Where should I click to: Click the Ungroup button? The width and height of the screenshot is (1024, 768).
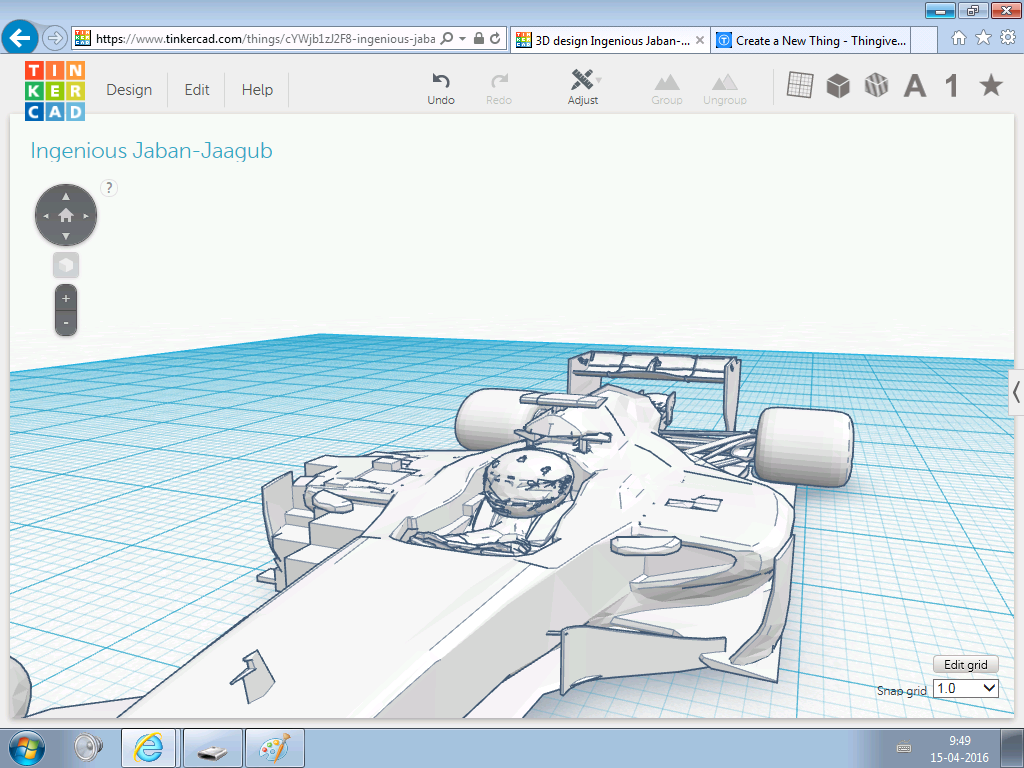pos(725,89)
